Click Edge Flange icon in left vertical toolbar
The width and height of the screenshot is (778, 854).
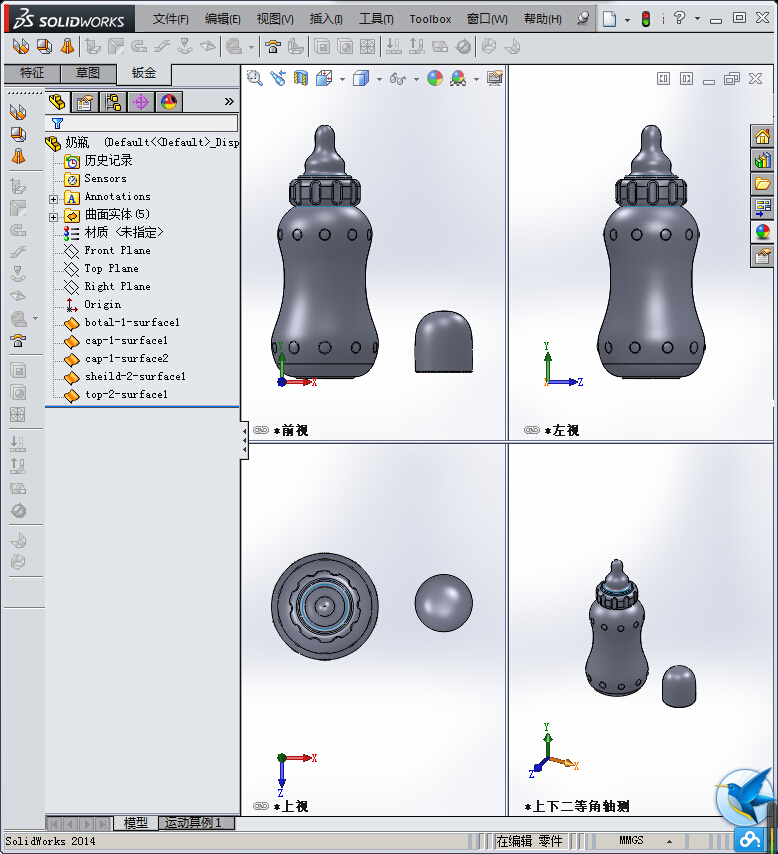(18, 187)
